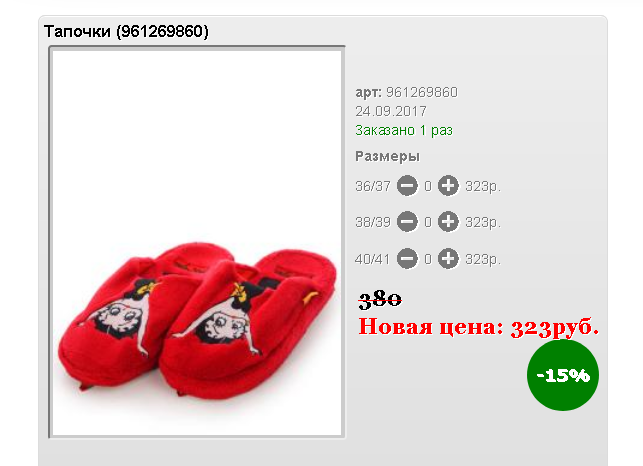This screenshot has height=466, width=643.
Task: Click the Заказано 1 раз text
Action: point(404,130)
